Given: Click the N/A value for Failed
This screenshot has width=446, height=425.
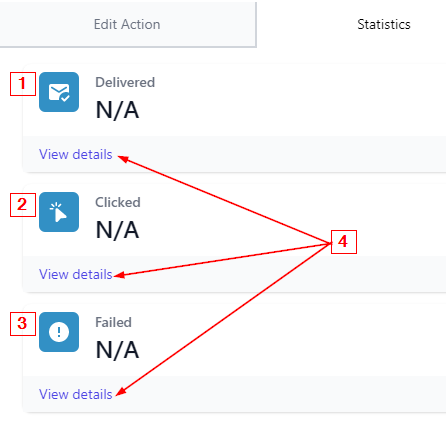Looking at the screenshot, I should click(x=117, y=350).
